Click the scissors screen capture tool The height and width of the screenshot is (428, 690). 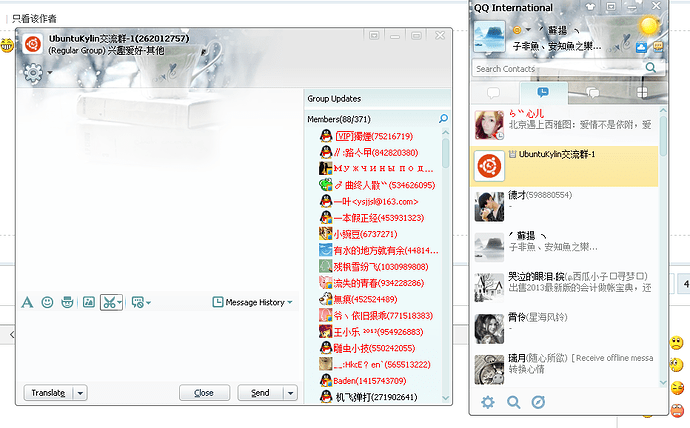(x=109, y=302)
